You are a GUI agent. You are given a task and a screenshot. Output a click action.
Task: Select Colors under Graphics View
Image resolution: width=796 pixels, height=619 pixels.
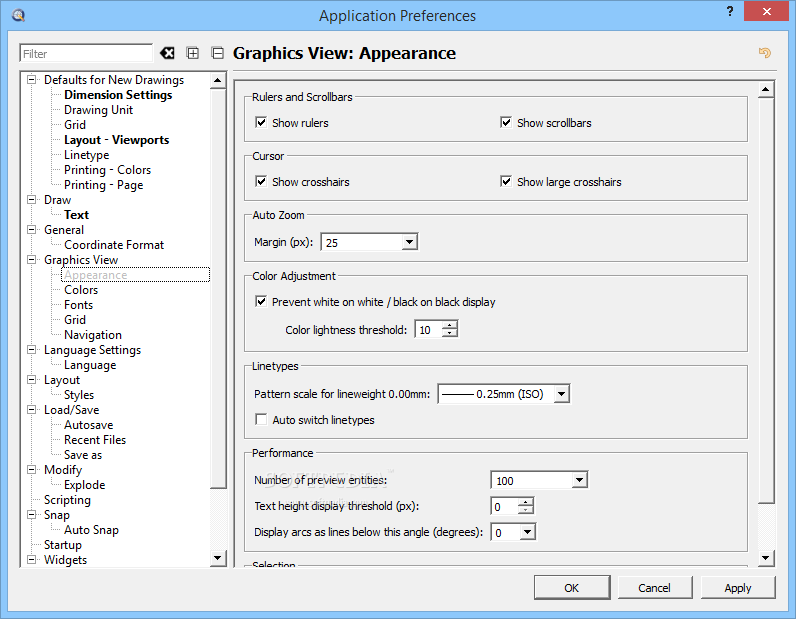(81, 290)
